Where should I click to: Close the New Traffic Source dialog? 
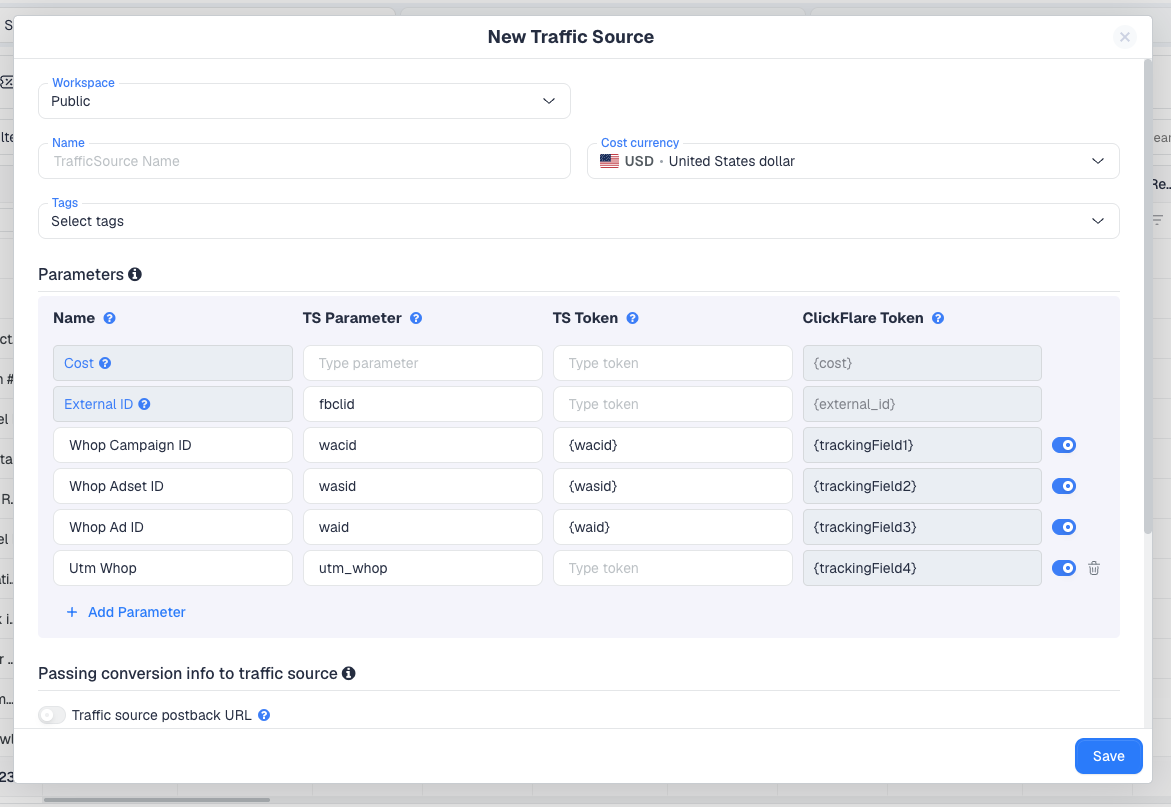[x=1125, y=37]
